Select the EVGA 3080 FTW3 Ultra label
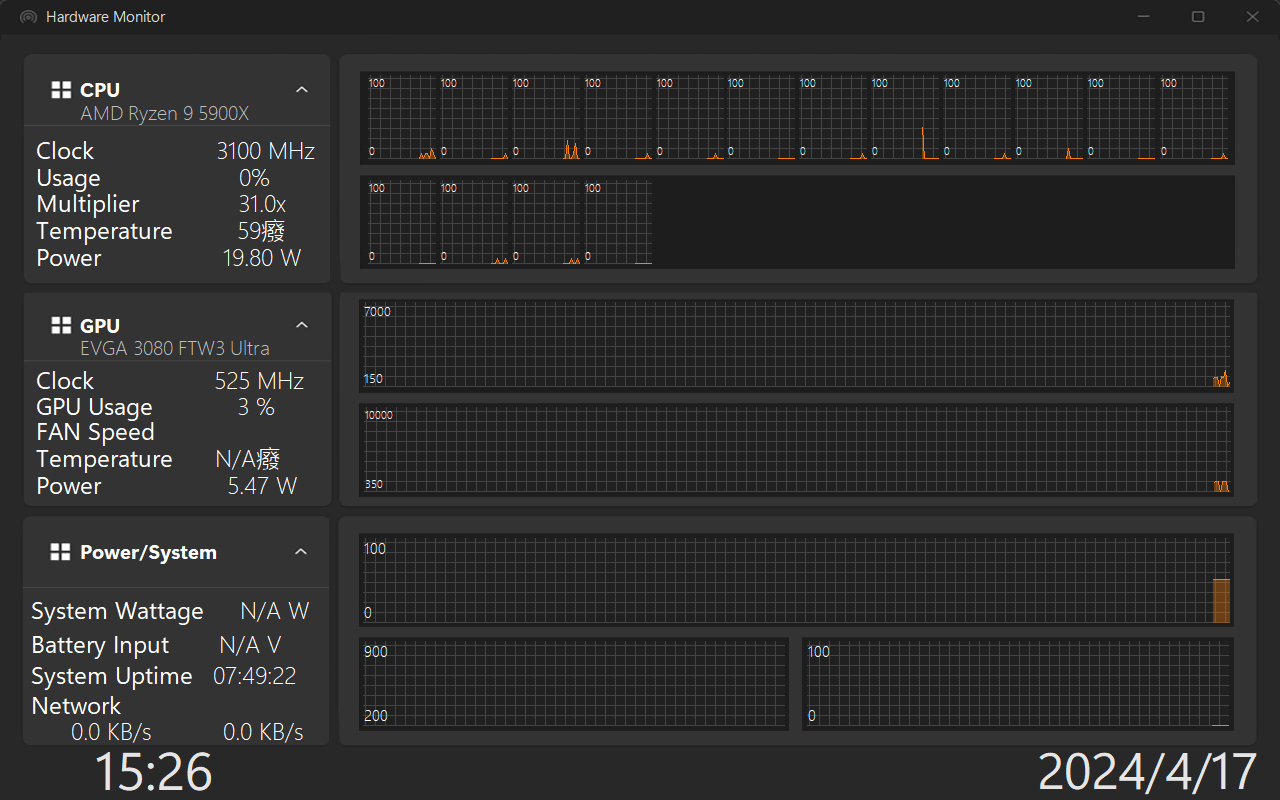1280x800 pixels. 174,349
